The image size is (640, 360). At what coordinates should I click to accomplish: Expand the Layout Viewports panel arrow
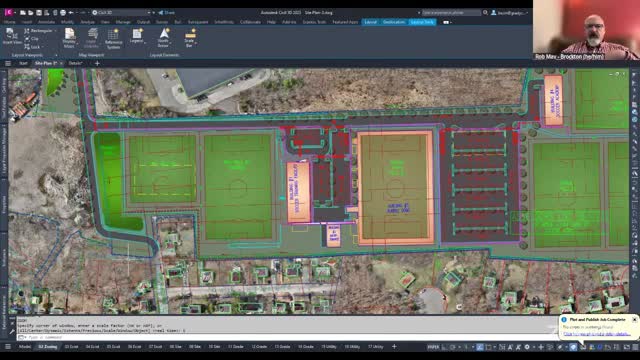point(56,55)
